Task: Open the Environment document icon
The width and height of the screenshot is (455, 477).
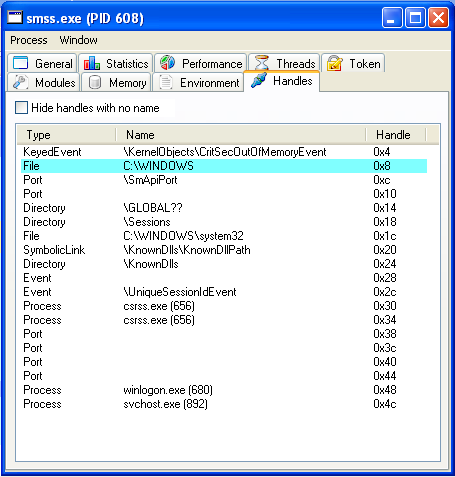Action: [166, 82]
